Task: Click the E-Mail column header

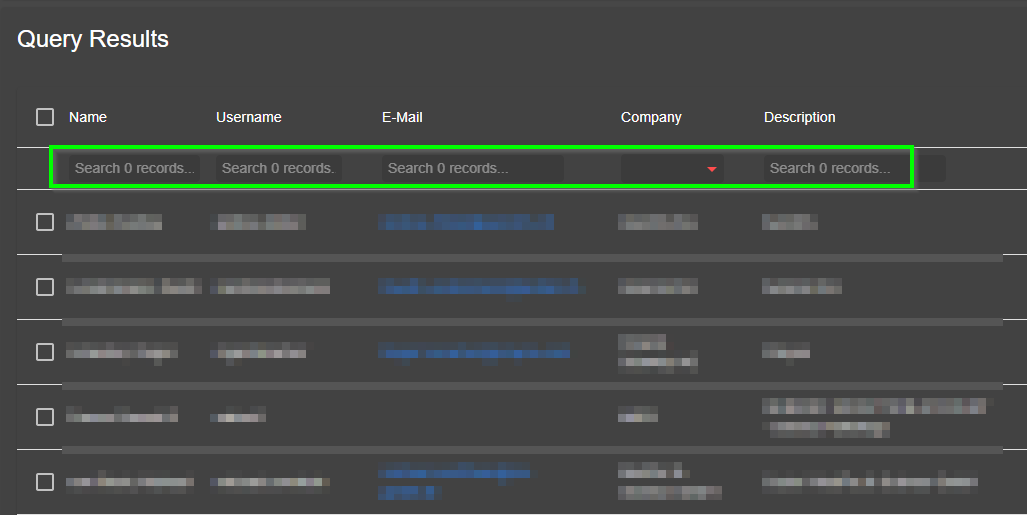Action: pos(402,117)
